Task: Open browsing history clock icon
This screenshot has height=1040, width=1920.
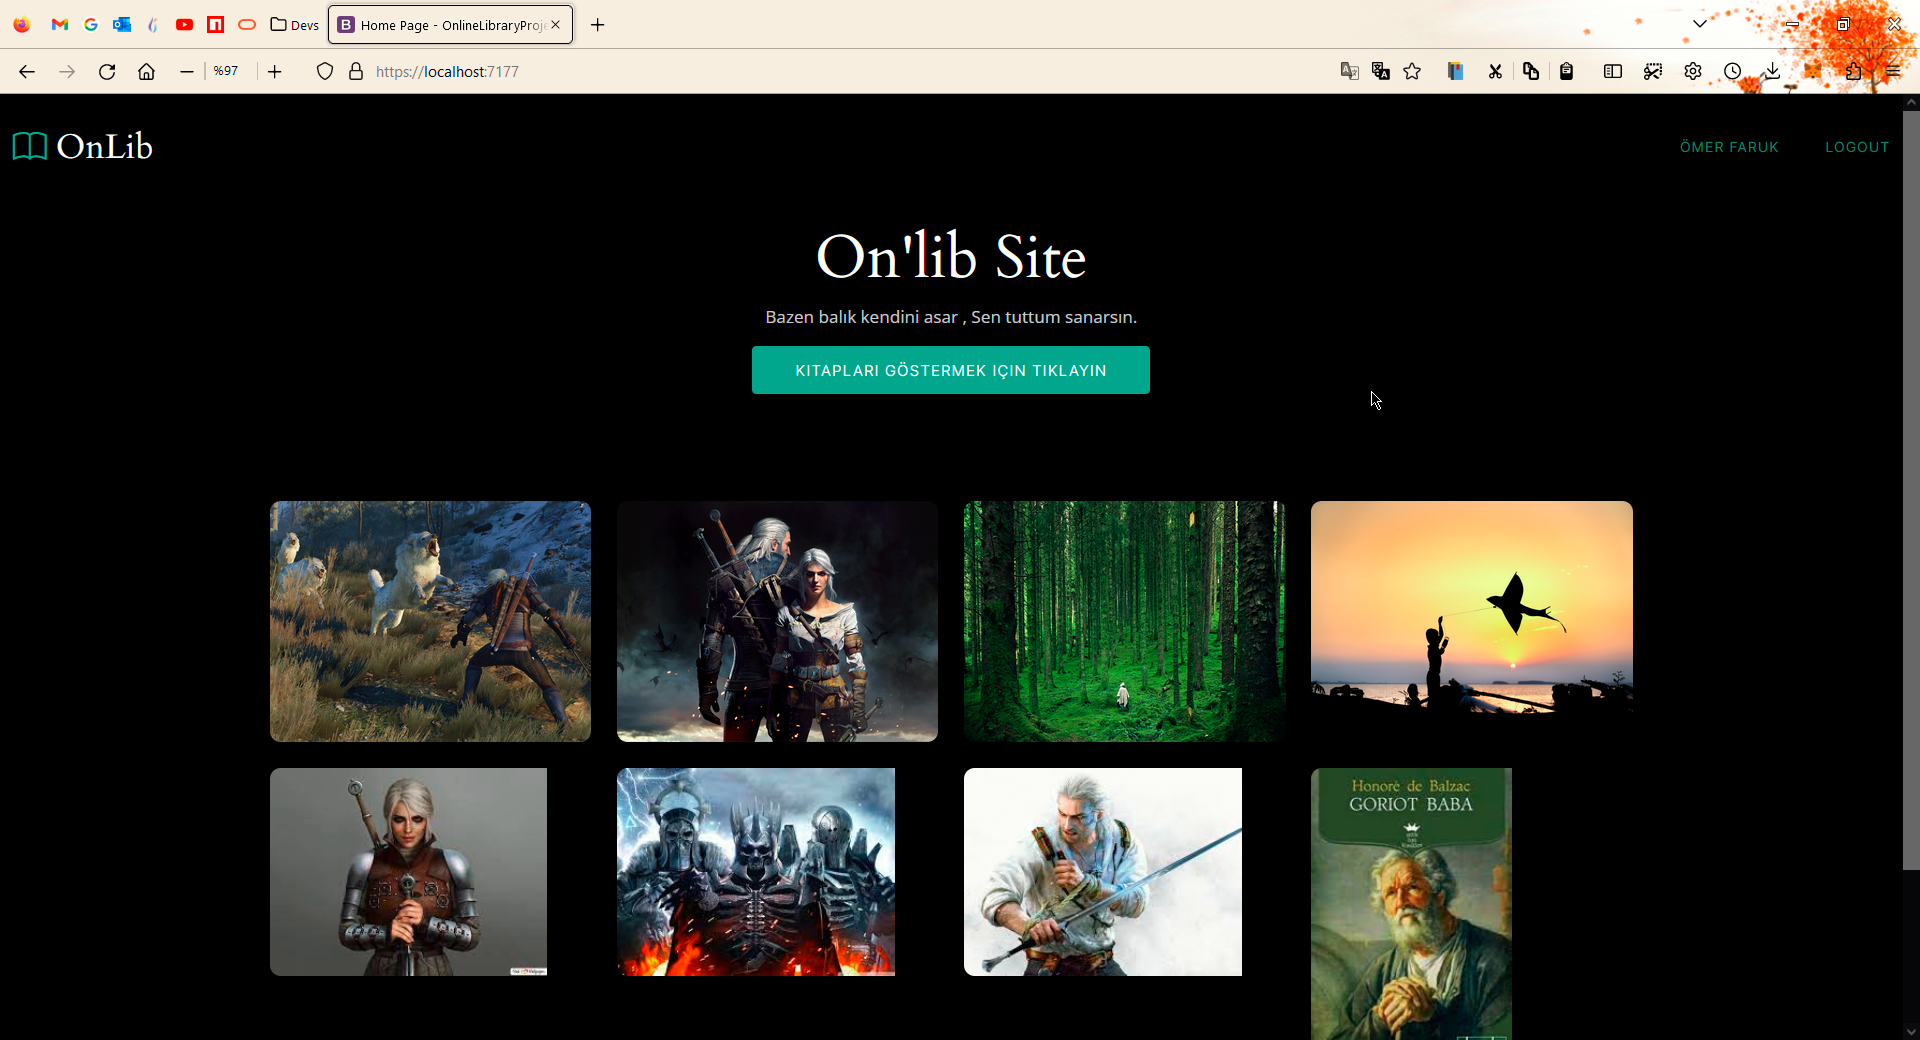Action: (x=1733, y=71)
